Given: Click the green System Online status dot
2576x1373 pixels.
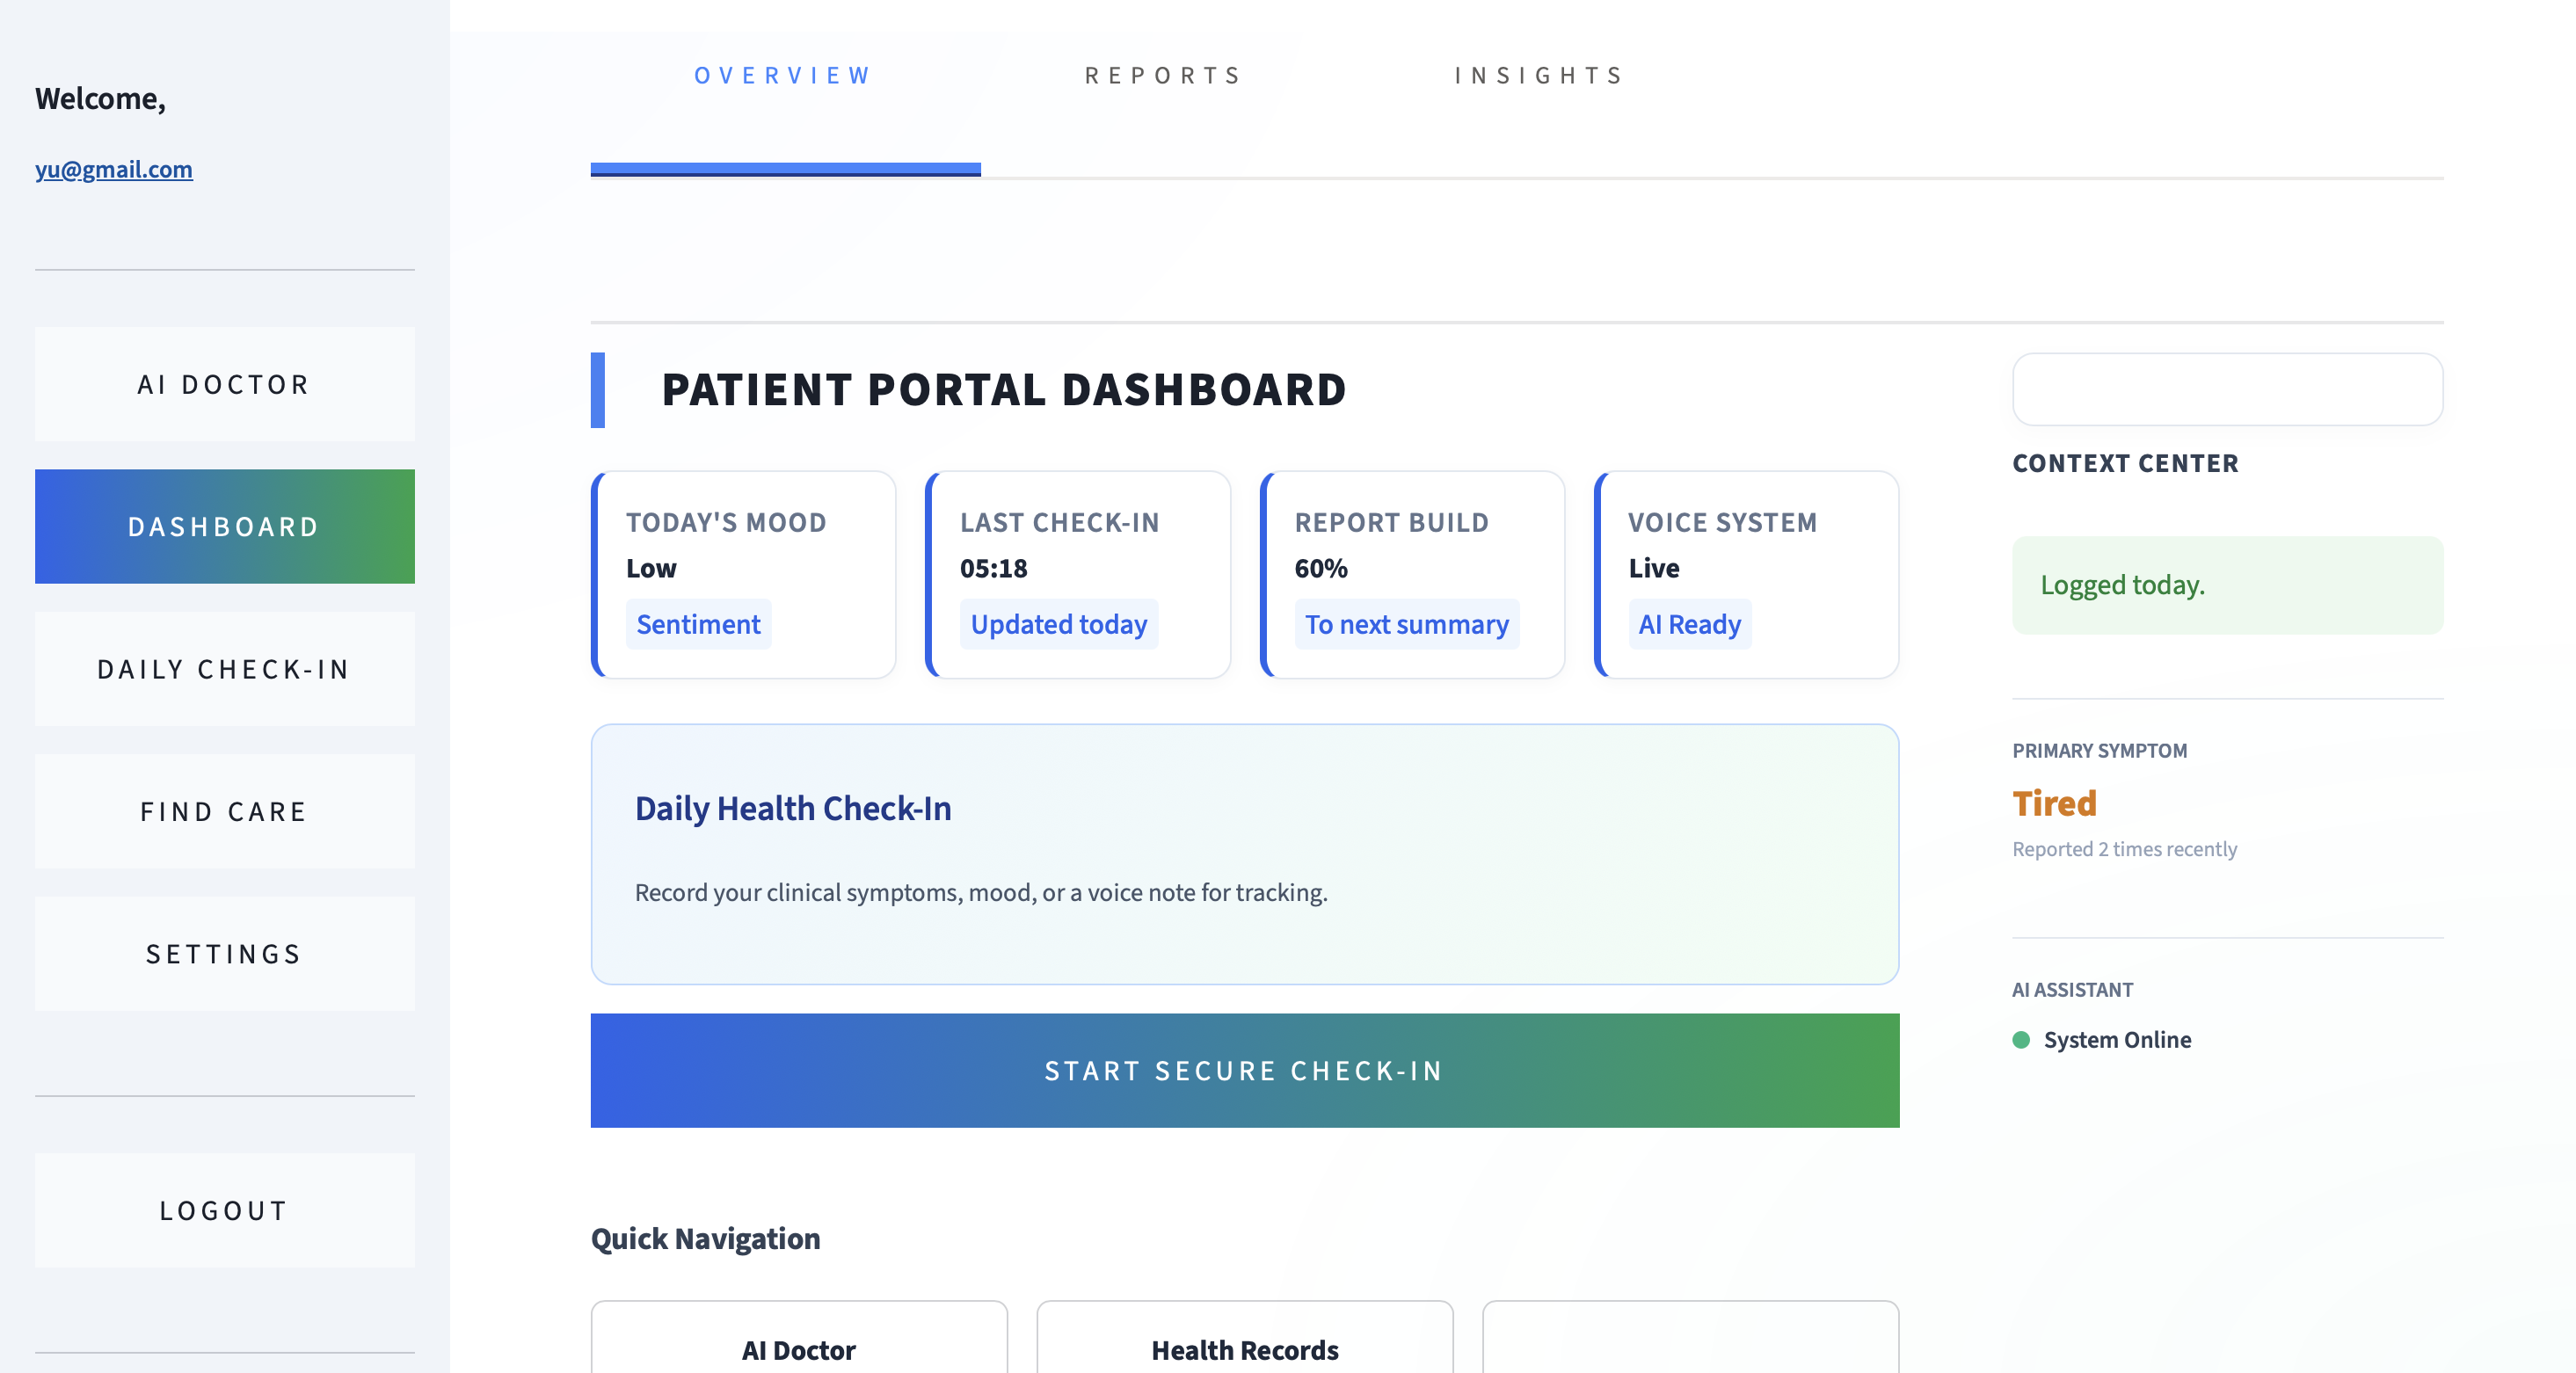Looking at the screenshot, I should pyautogui.click(x=2021, y=1040).
